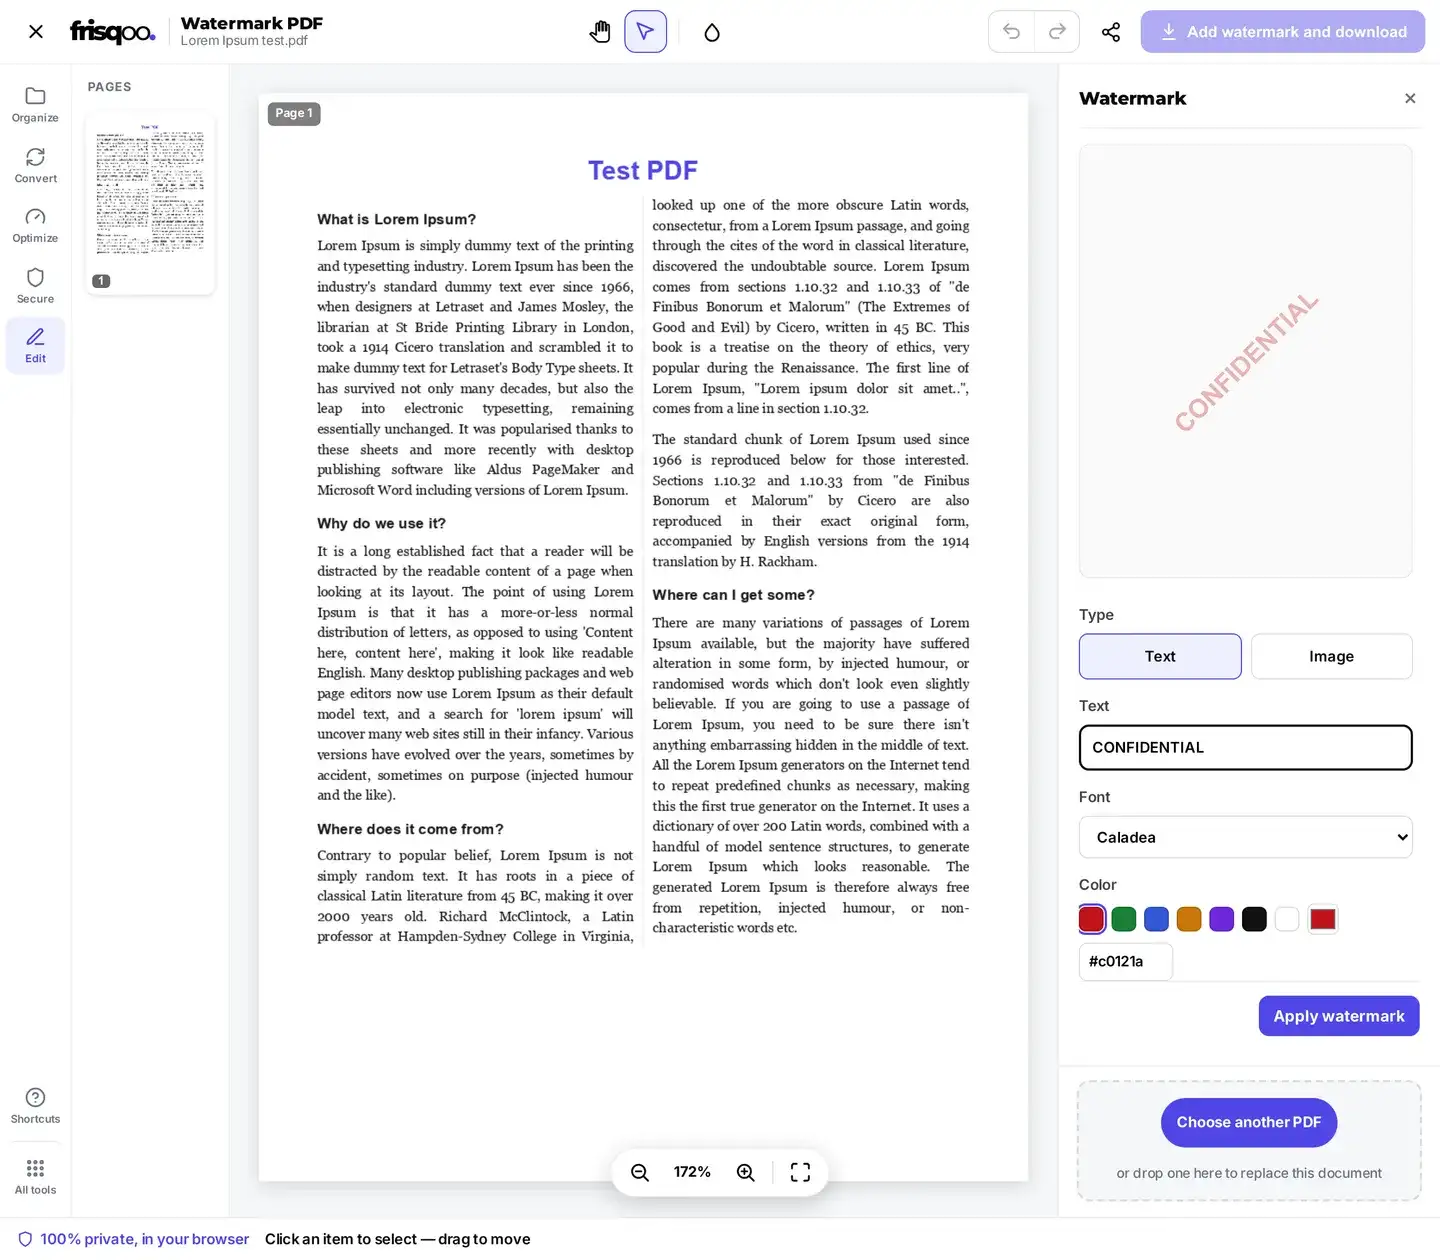Viewport: 1440px width, 1260px height.
Task: Click the watermark droplet tool
Action: pyautogui.click(x=712, y=32)
